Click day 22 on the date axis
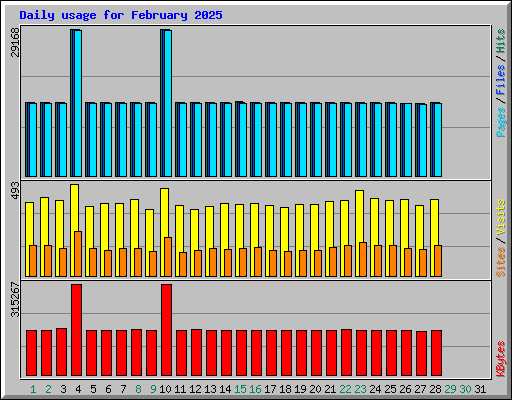 coord(345,389)
